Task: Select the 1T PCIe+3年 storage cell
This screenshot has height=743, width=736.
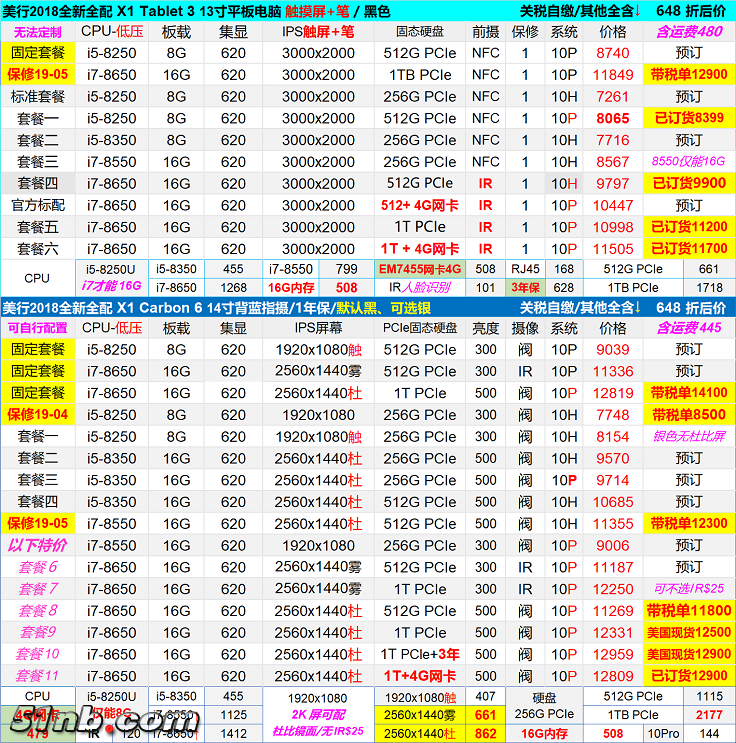Action: click(420, 654)
